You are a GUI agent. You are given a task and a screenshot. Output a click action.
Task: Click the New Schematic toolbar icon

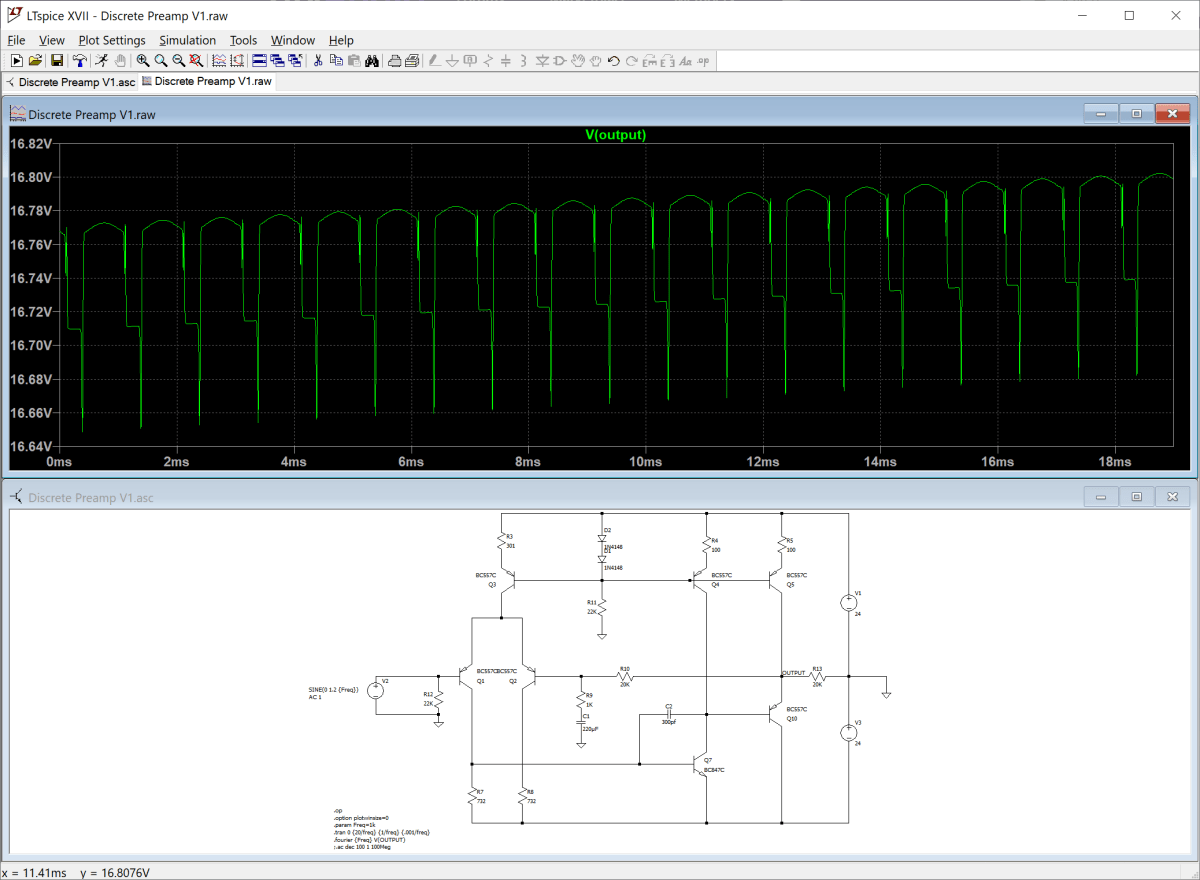point(16,61)
